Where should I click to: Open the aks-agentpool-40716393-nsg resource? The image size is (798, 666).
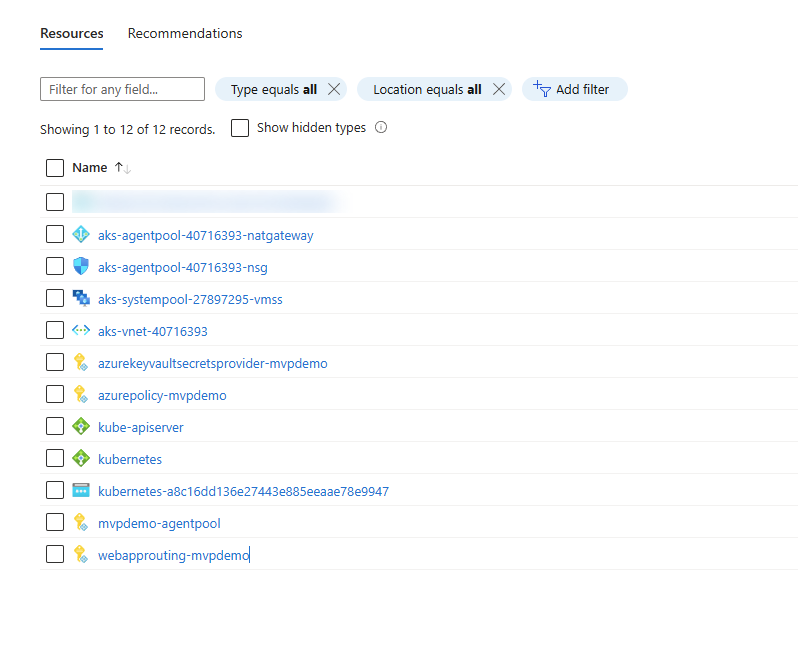tap(183, 268)
